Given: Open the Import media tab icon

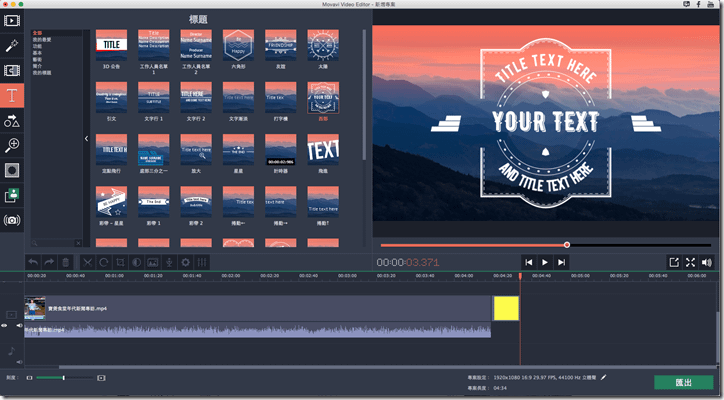Looking at the screenshot, I should pos(12,21).
